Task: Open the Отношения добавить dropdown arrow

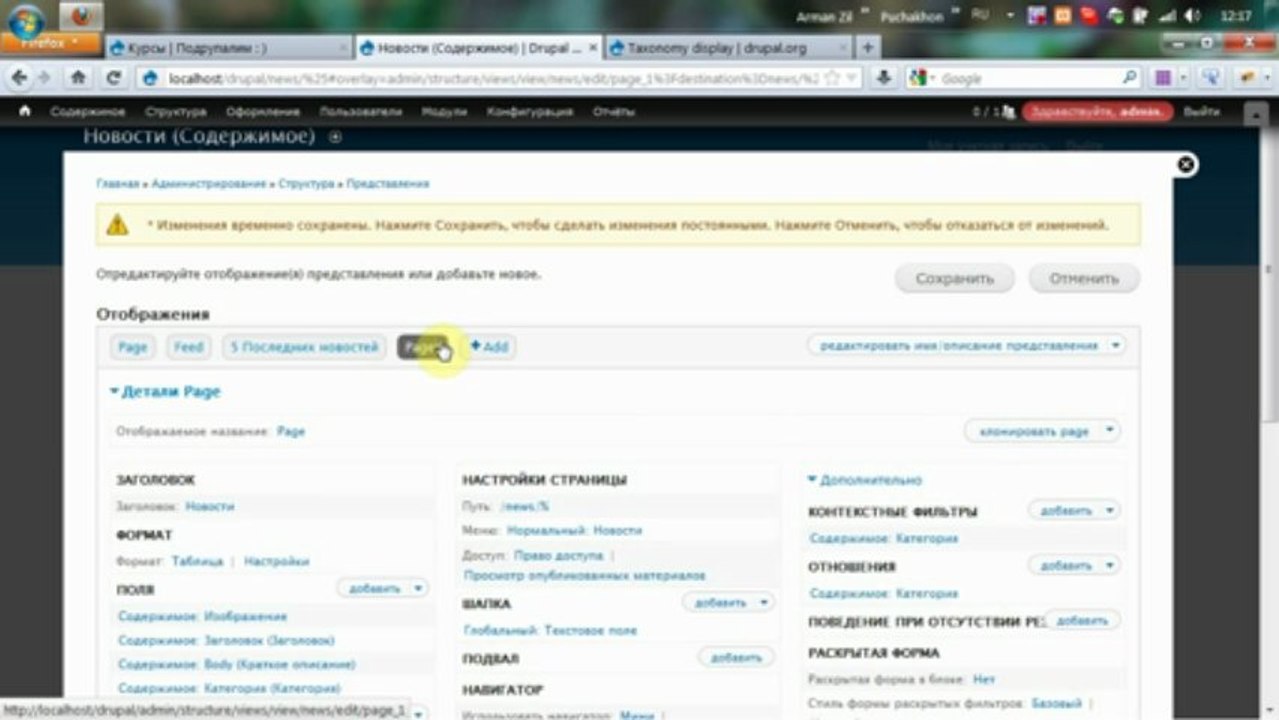Action: (1109, 565)
